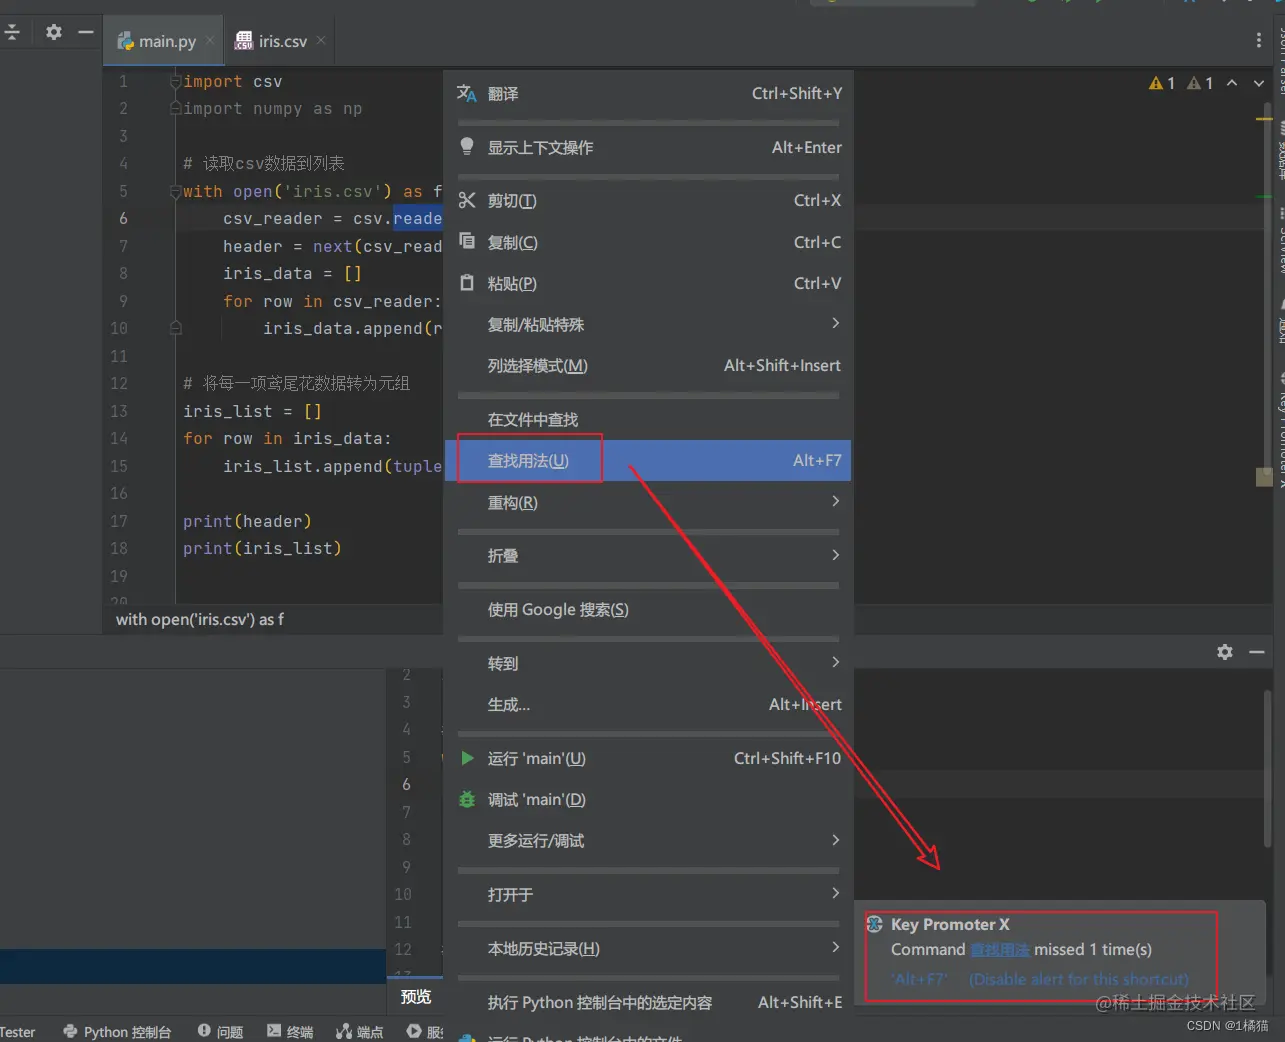Collapse the with-block fold marker on line 5
The height and width of the screenshot is (1042, 1285).
tap(175, 191)
